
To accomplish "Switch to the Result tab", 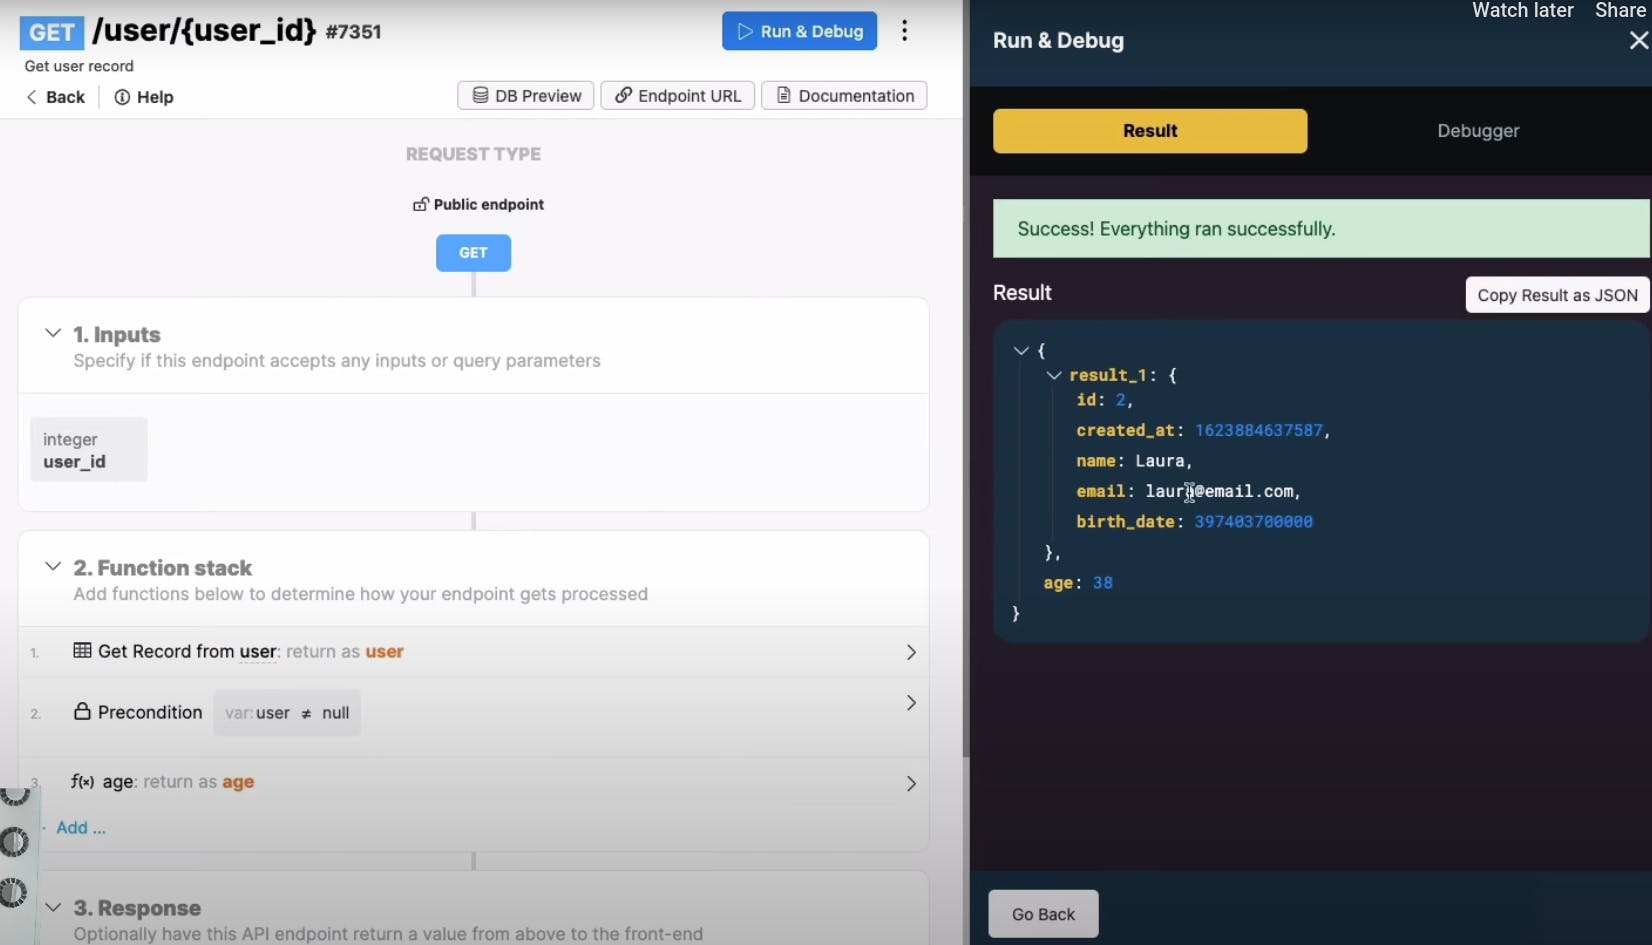I will [1150, 131].
